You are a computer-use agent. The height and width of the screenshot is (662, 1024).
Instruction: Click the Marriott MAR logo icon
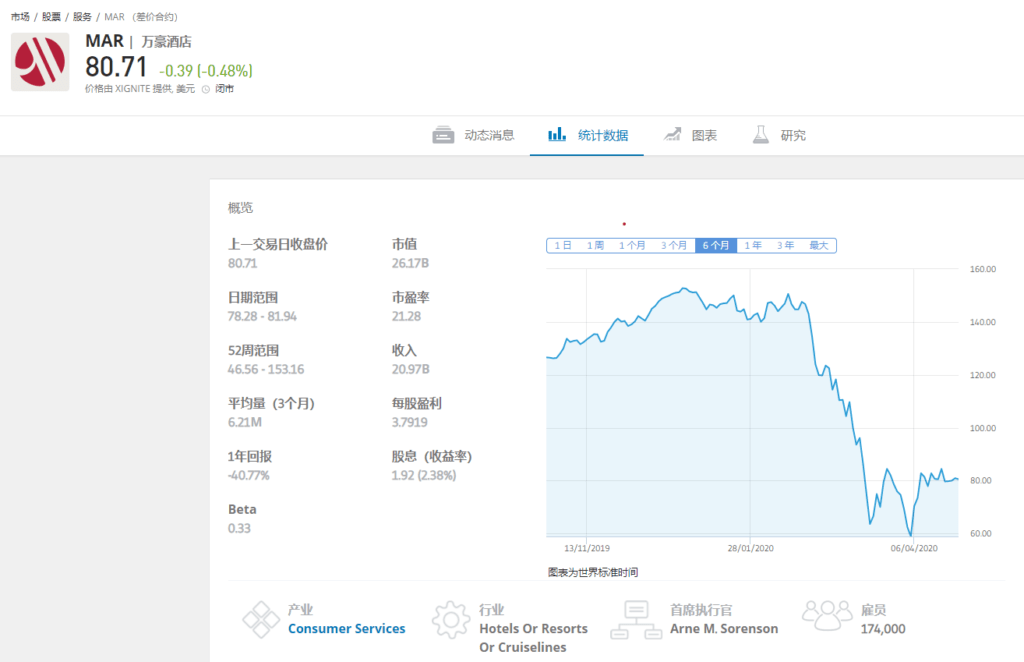pos(40,62)
